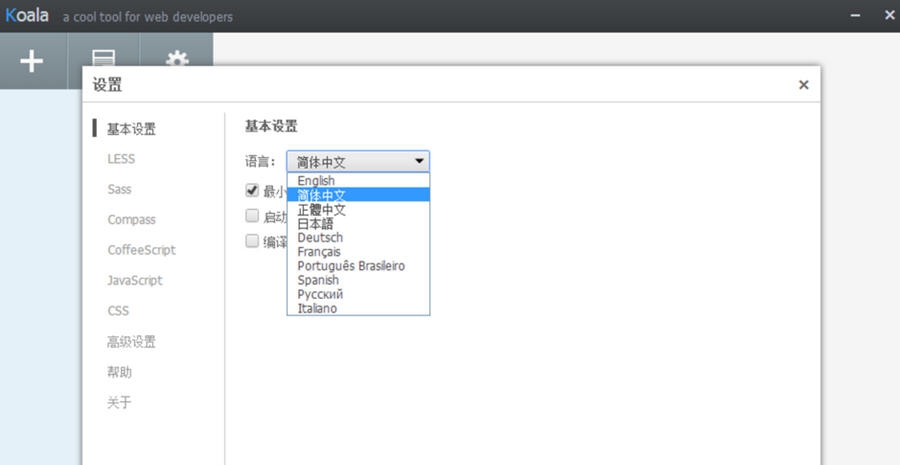Switch to CSS settings section
This screenshot has width=900, height=465.
point(118,311)
